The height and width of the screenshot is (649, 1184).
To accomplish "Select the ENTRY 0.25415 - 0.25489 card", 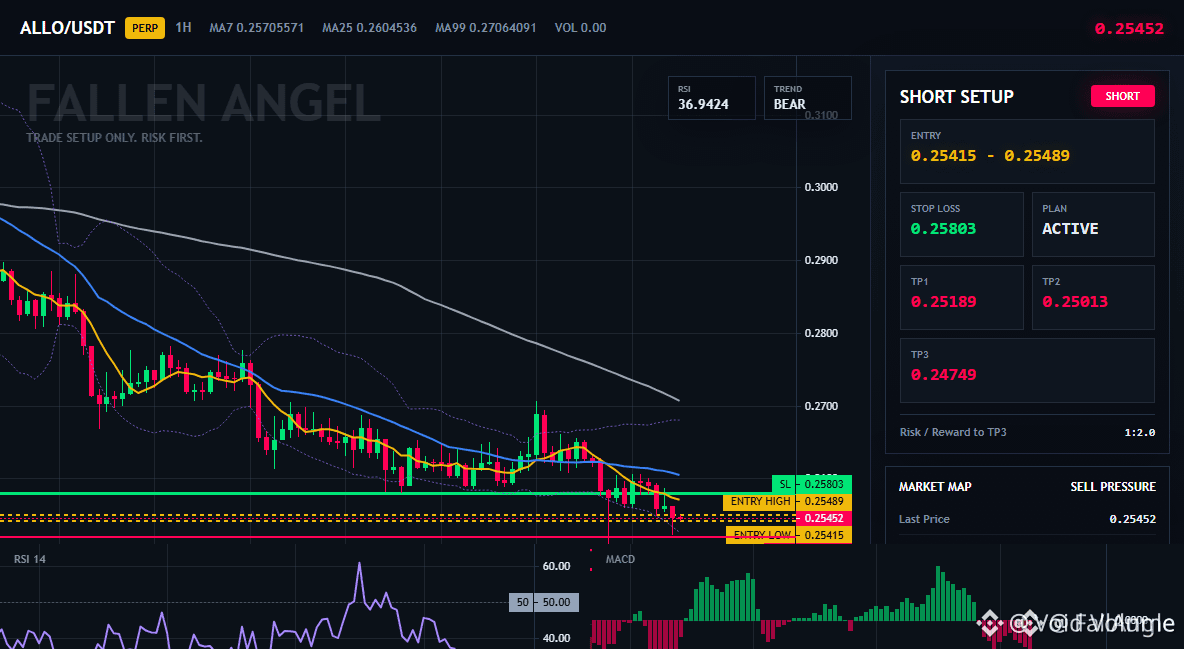I will 1027,151.
